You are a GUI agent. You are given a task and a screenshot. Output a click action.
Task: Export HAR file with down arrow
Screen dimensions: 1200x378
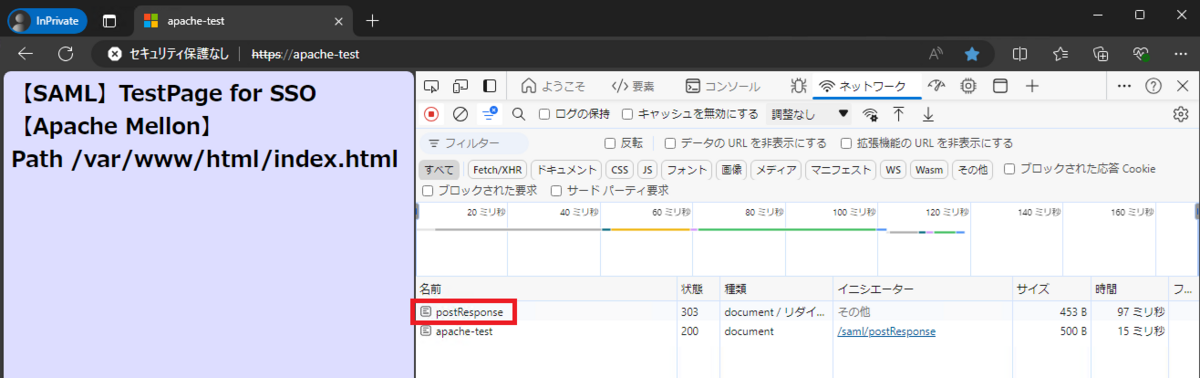(x=928, y=114)
